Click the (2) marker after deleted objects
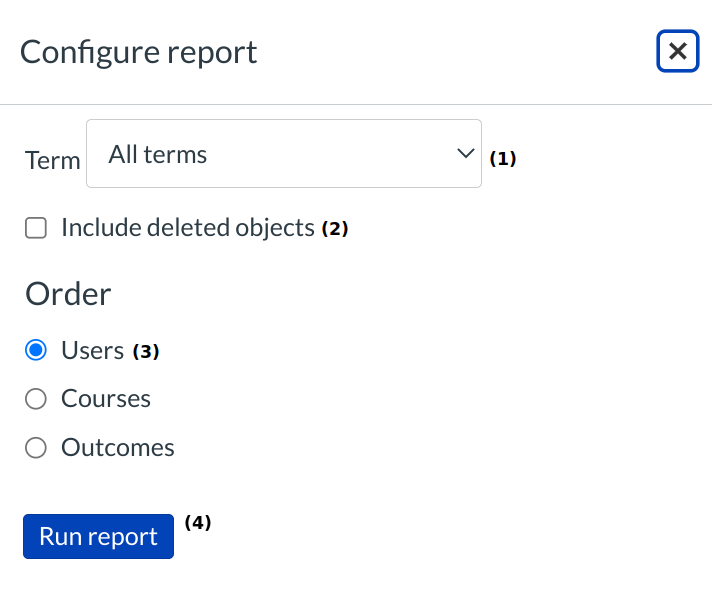Screen dimensions: 712x592 pos(334,229)
